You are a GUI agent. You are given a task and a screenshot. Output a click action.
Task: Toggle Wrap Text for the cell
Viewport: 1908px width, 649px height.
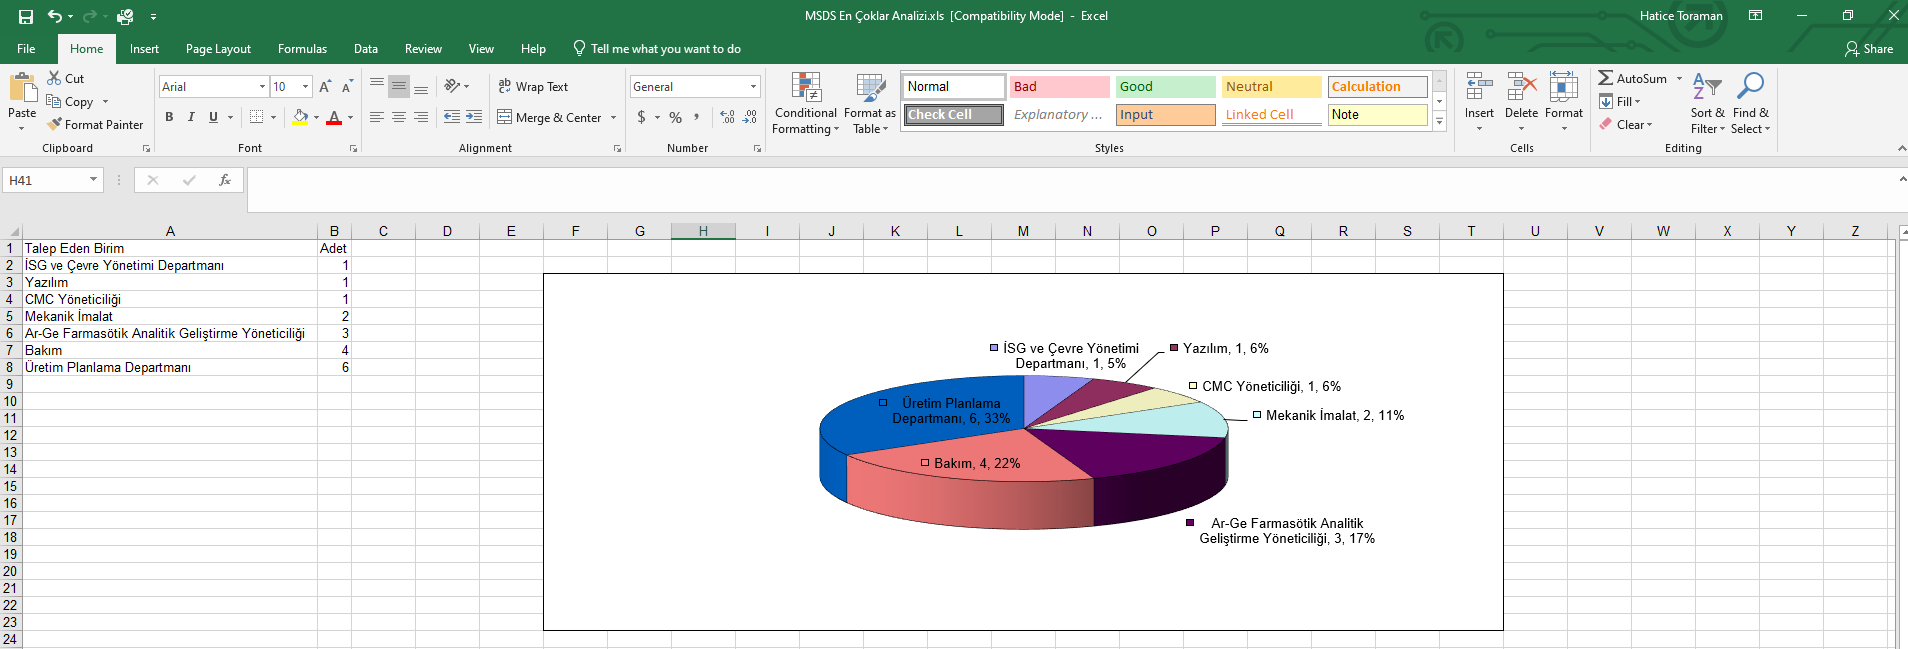coord(533,87)
